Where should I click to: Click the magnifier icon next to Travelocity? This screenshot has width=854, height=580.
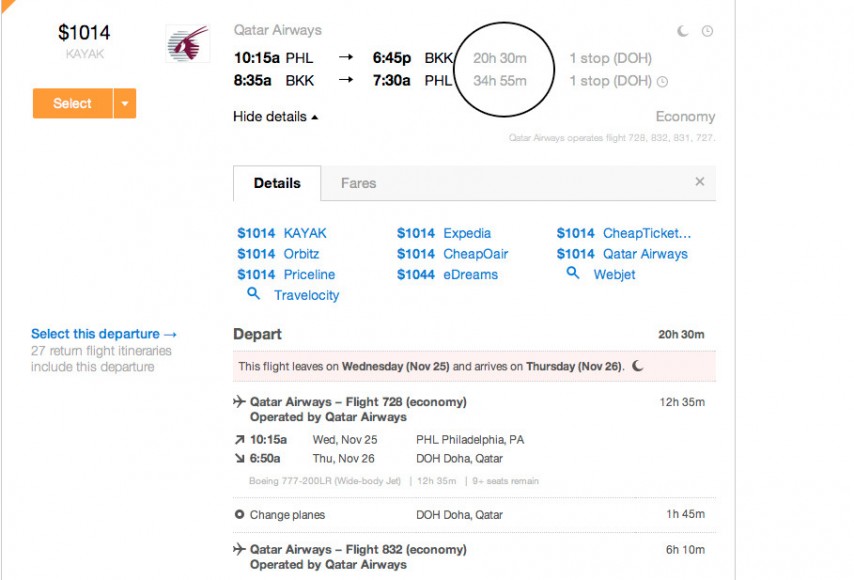click(253, 294)
